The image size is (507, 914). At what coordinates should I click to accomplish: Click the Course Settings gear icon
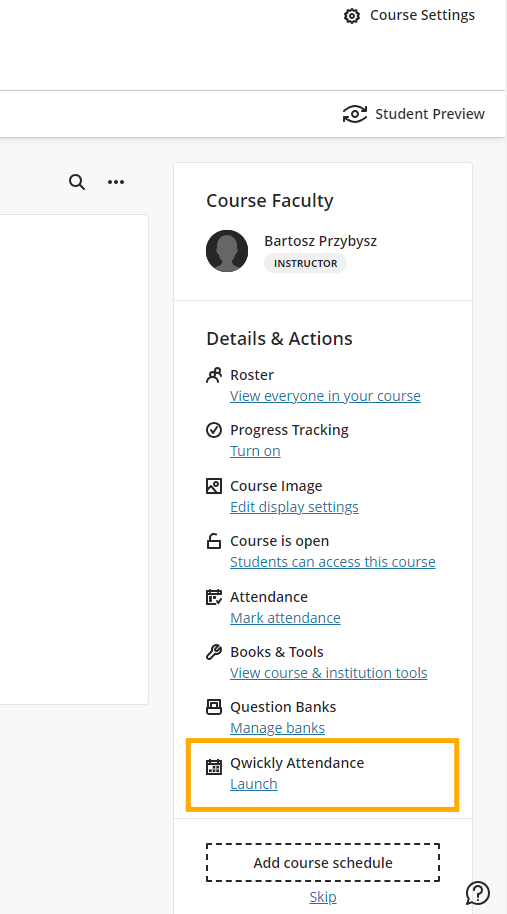pyautogui.click(x=351, y=16)
